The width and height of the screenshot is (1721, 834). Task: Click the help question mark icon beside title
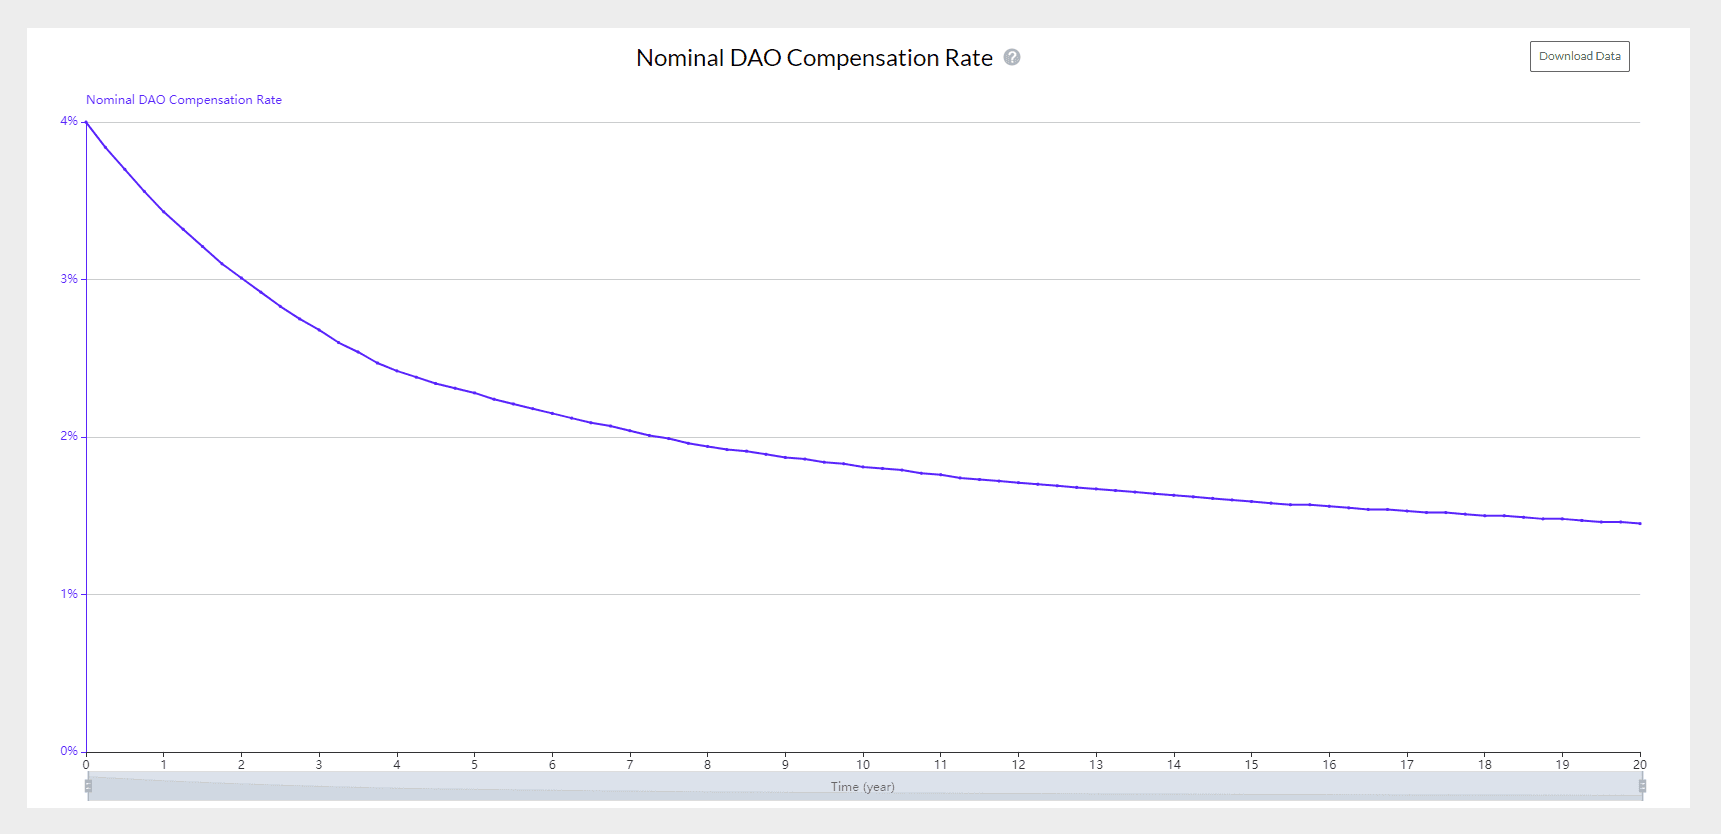point(1012,57)
